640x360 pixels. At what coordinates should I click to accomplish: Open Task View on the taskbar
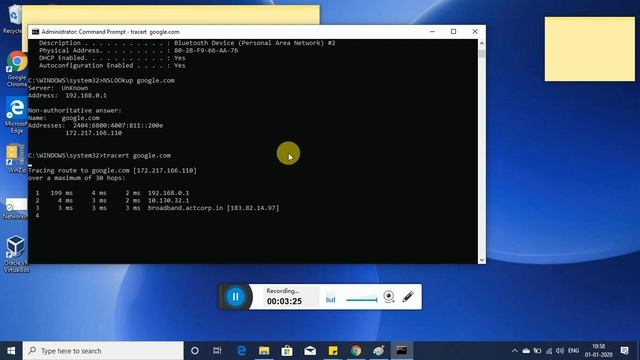pos(217,351)
